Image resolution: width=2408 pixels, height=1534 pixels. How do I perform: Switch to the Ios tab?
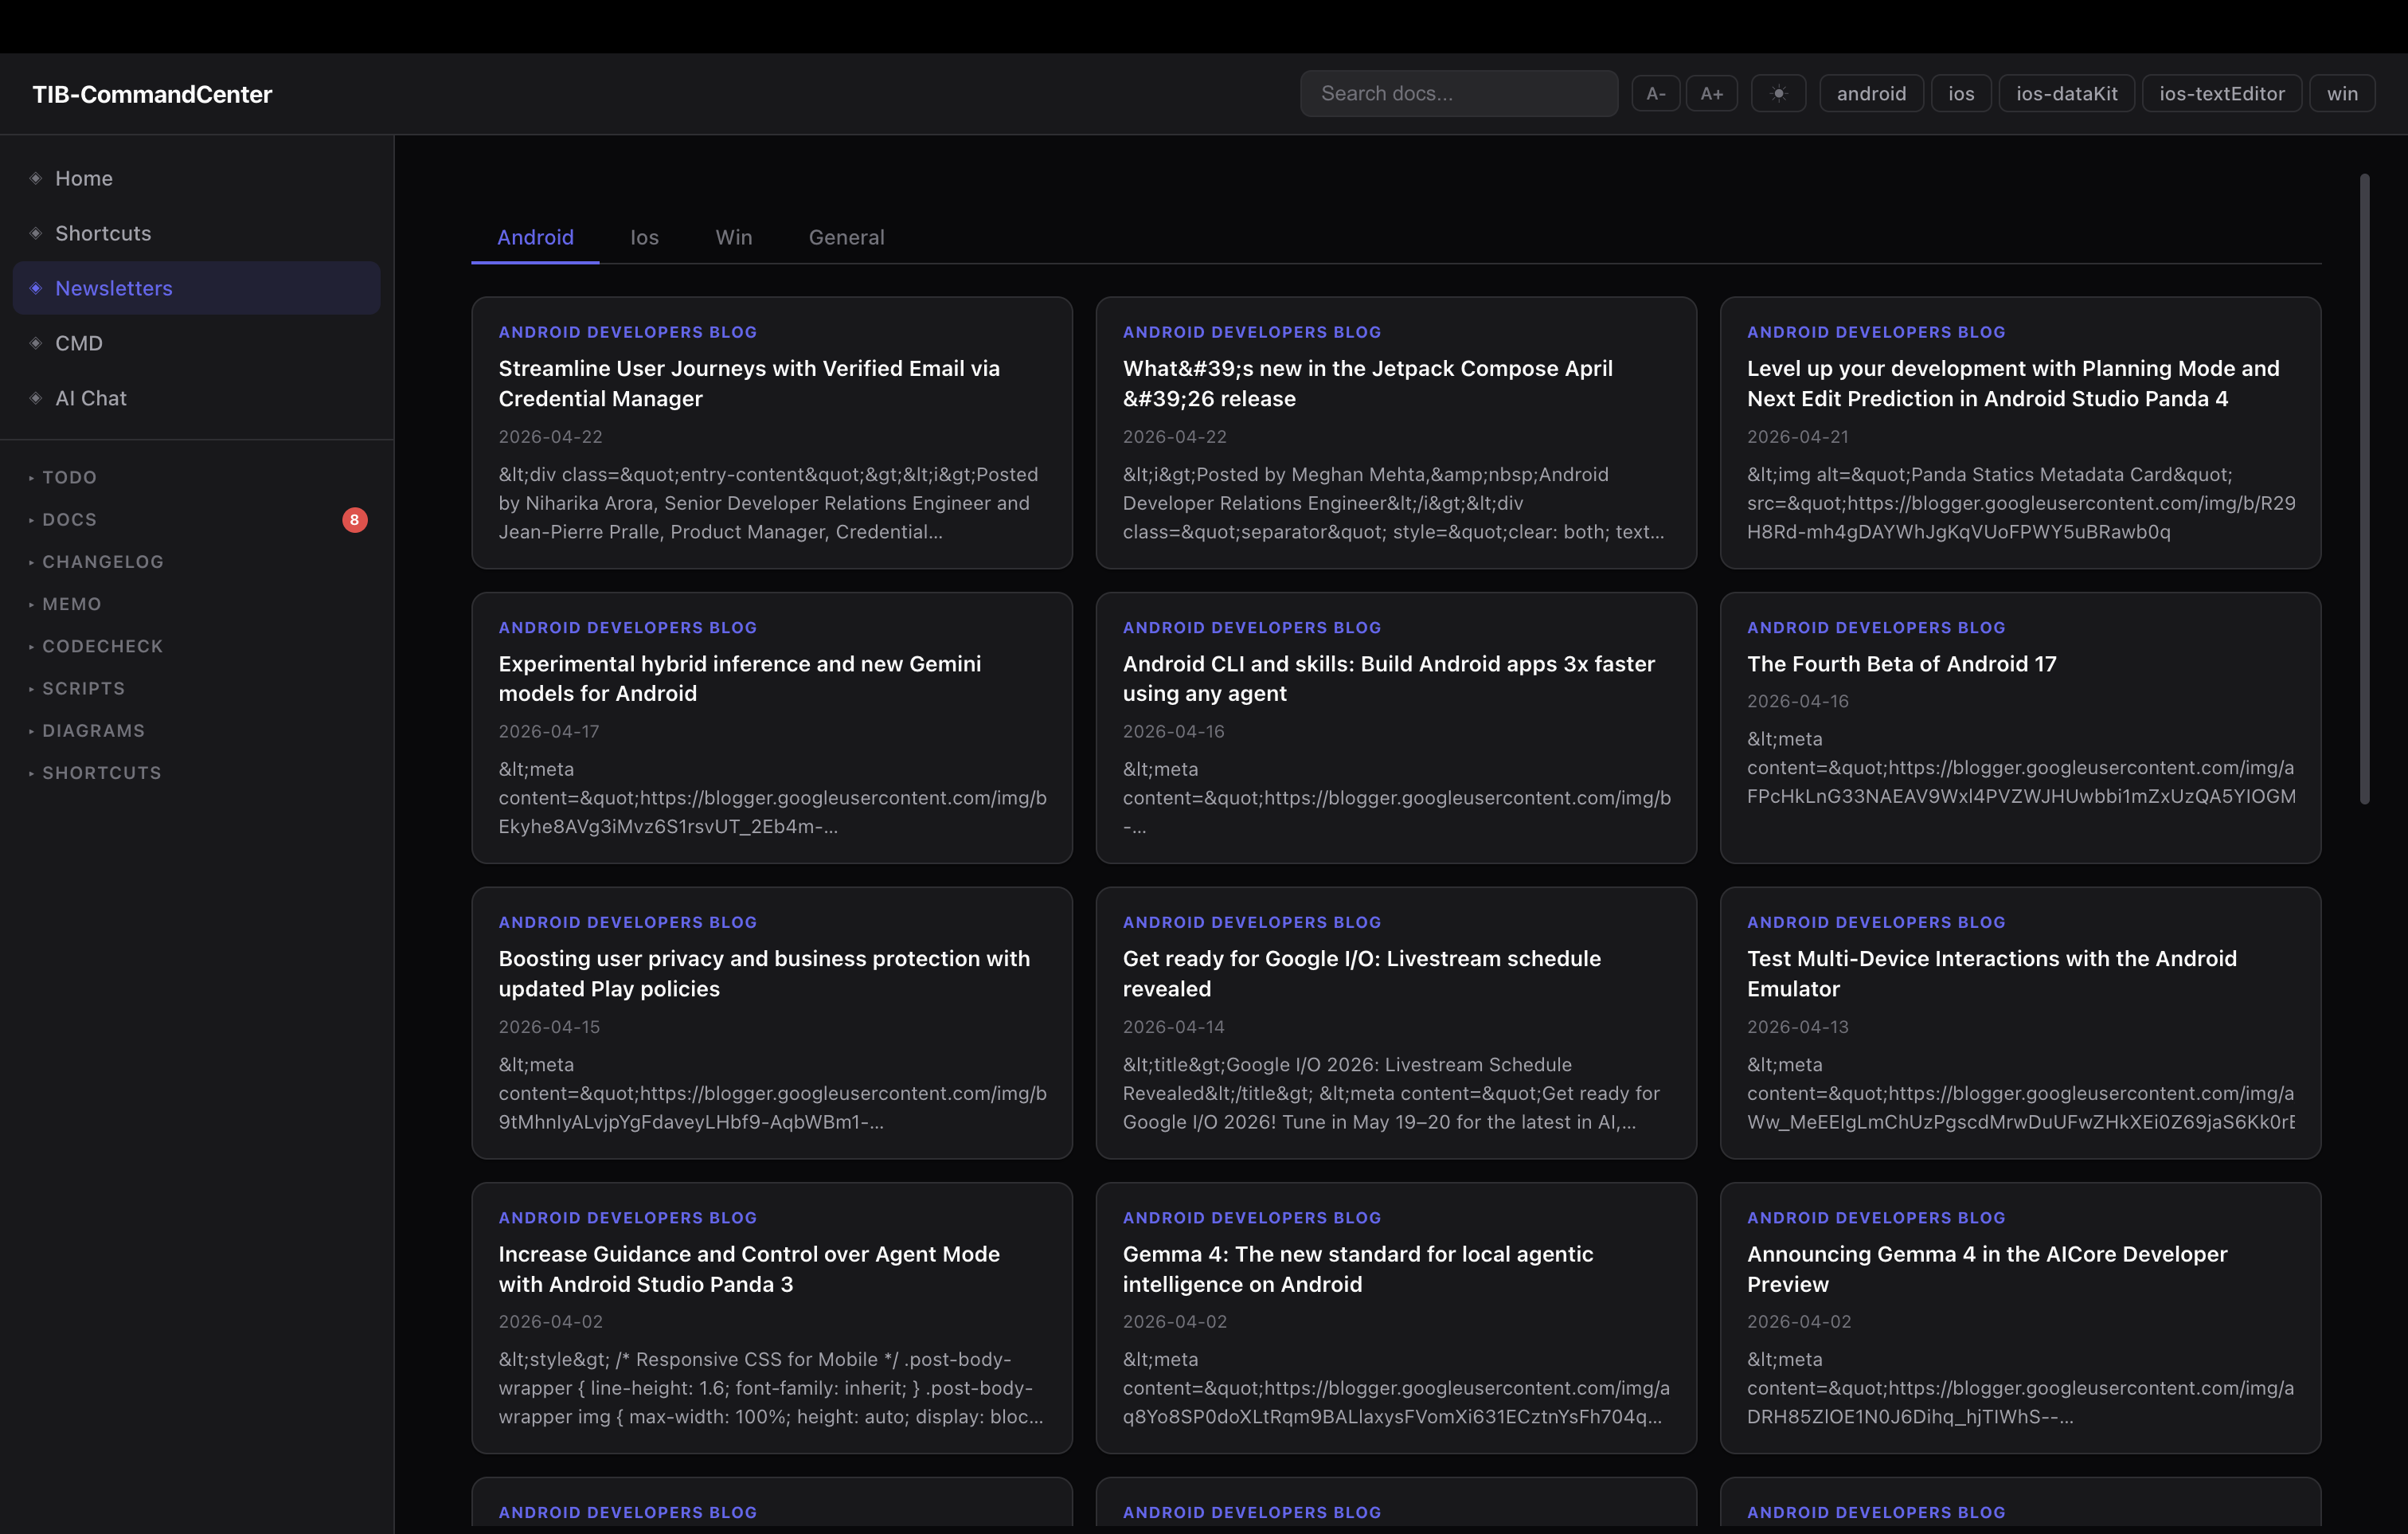tap(644, 237)
